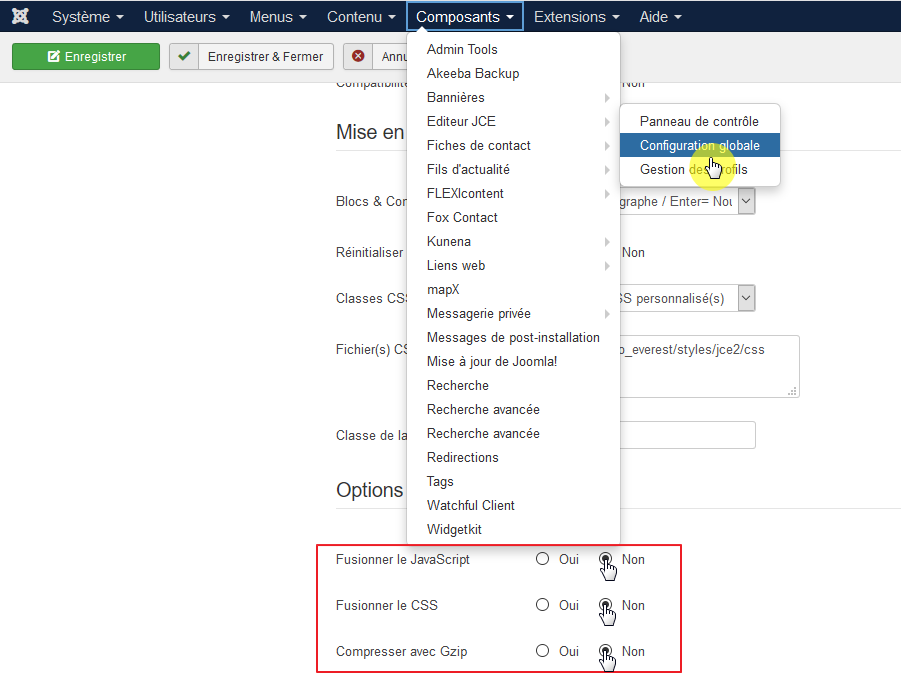
Task: Select Non for Fusionner le JavaScript
Action: [605, 559]
